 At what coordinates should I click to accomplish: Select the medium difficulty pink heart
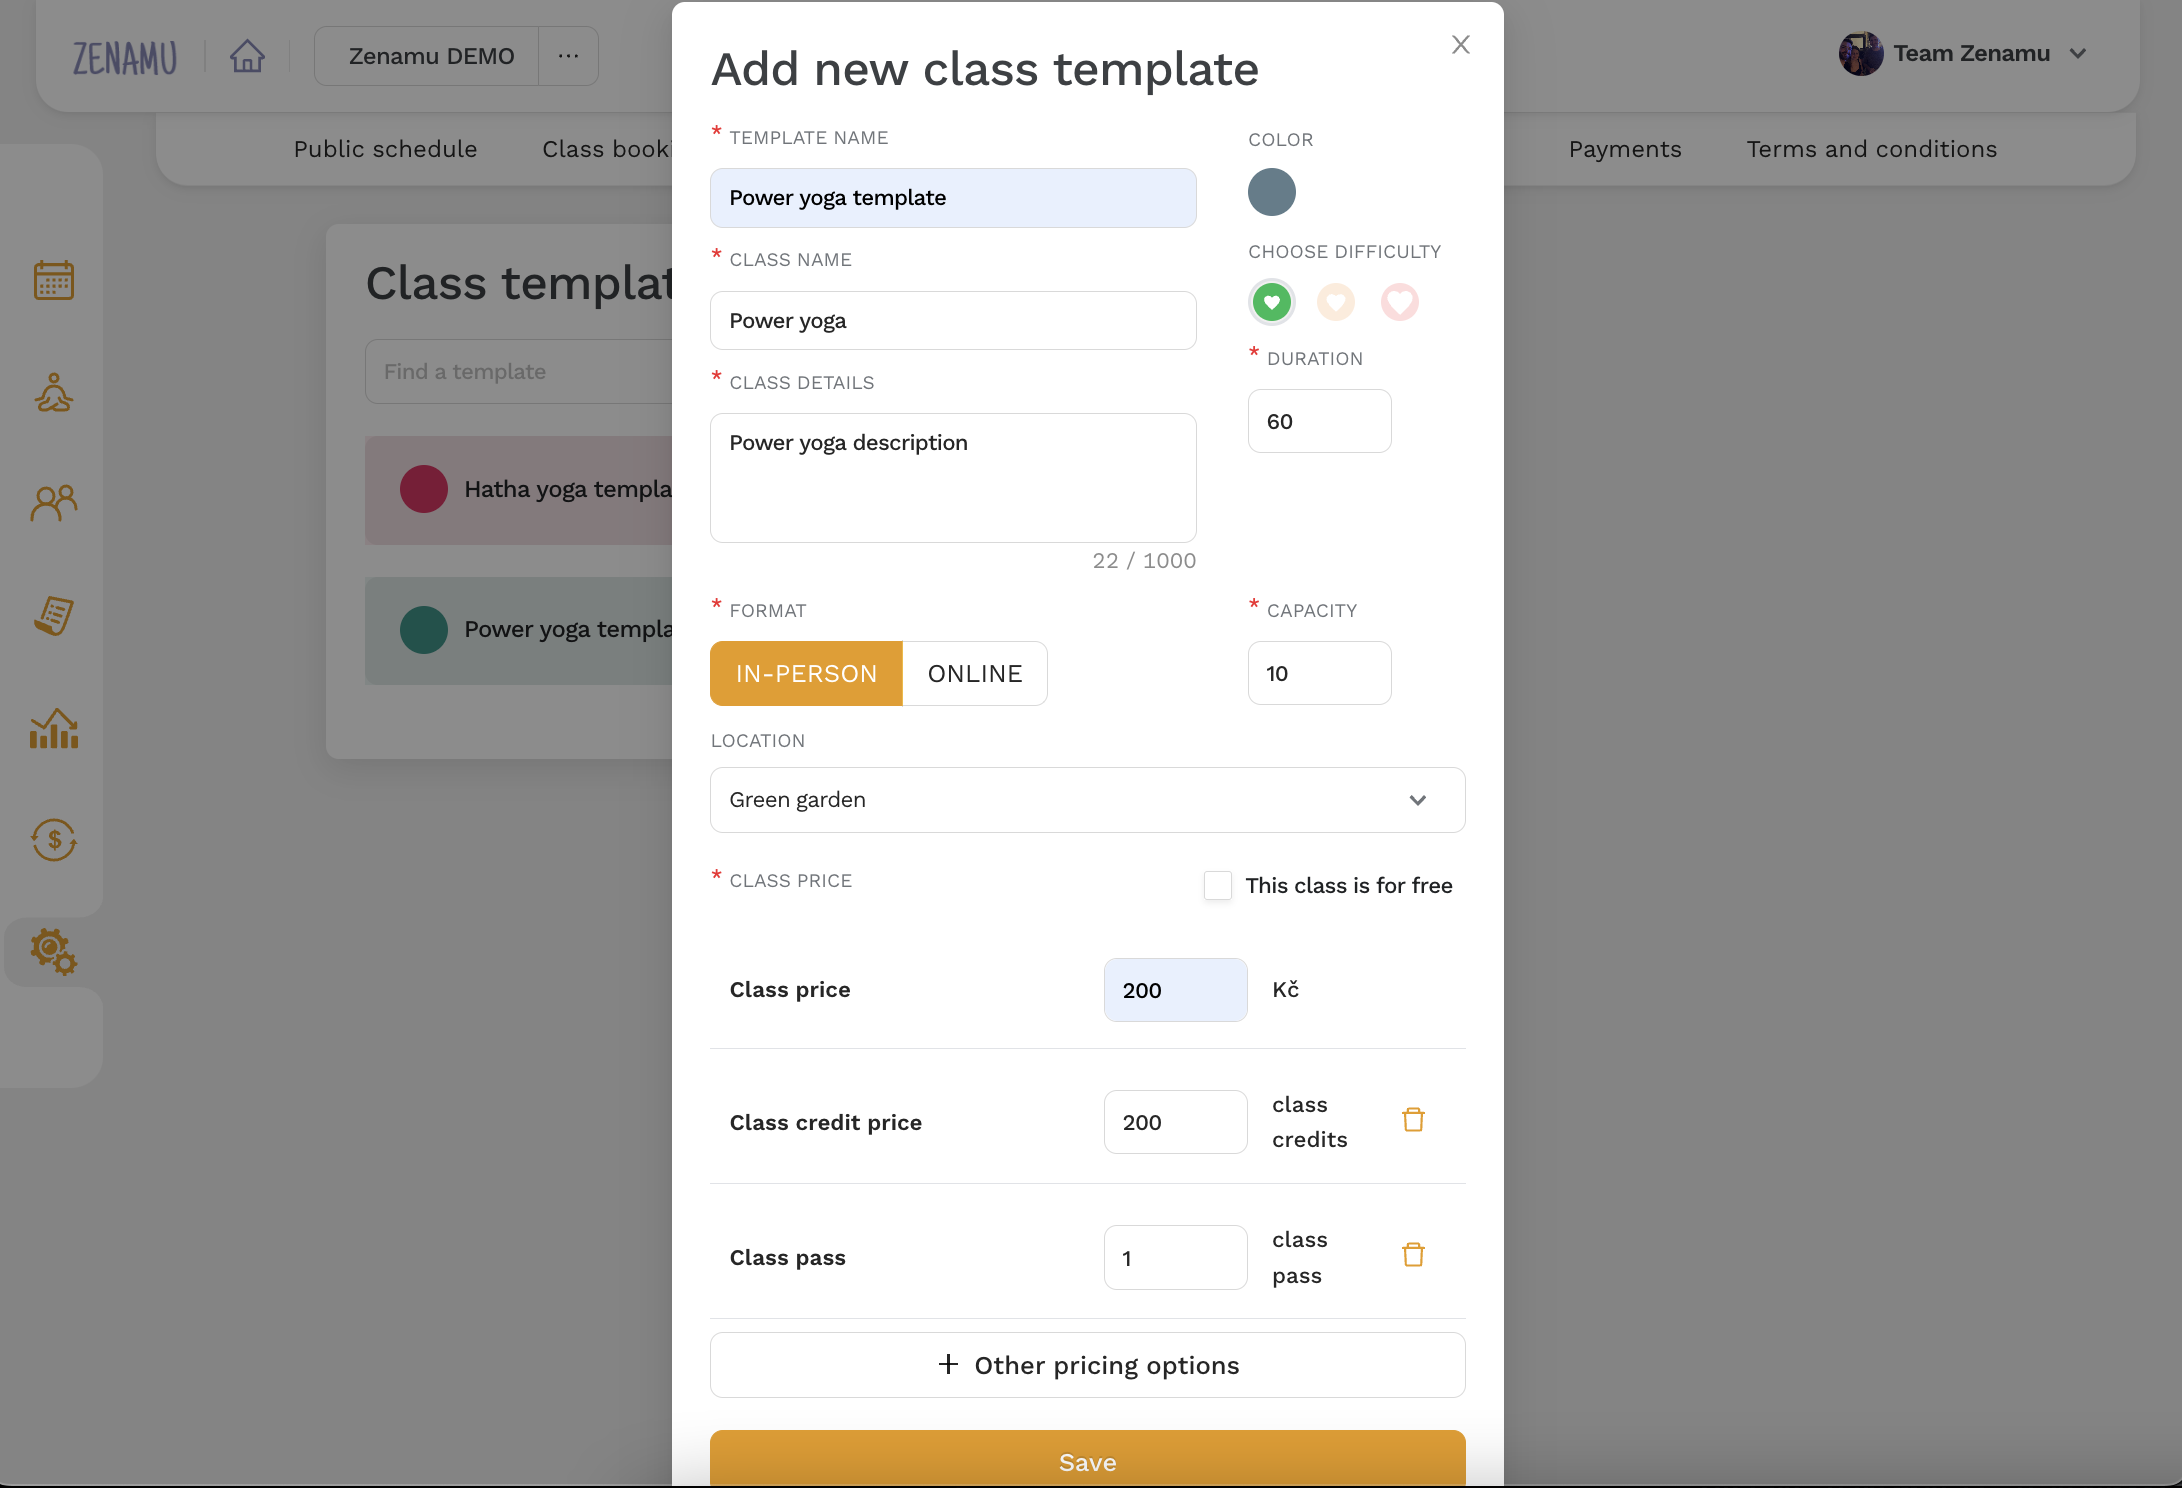1336,300
